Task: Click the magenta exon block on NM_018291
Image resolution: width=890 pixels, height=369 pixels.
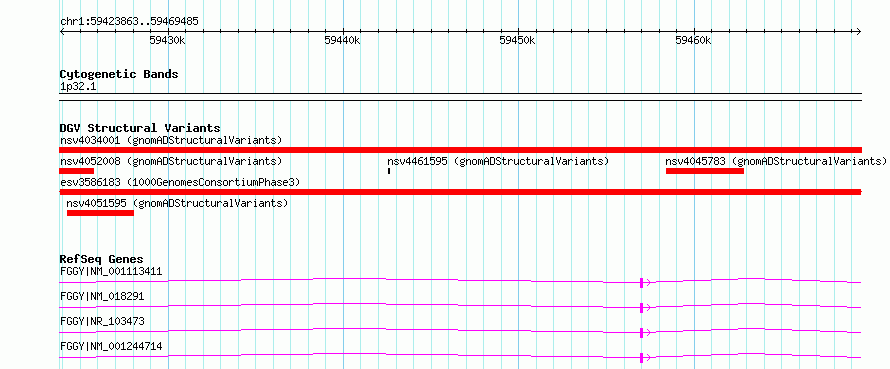Action: point(641,308)
